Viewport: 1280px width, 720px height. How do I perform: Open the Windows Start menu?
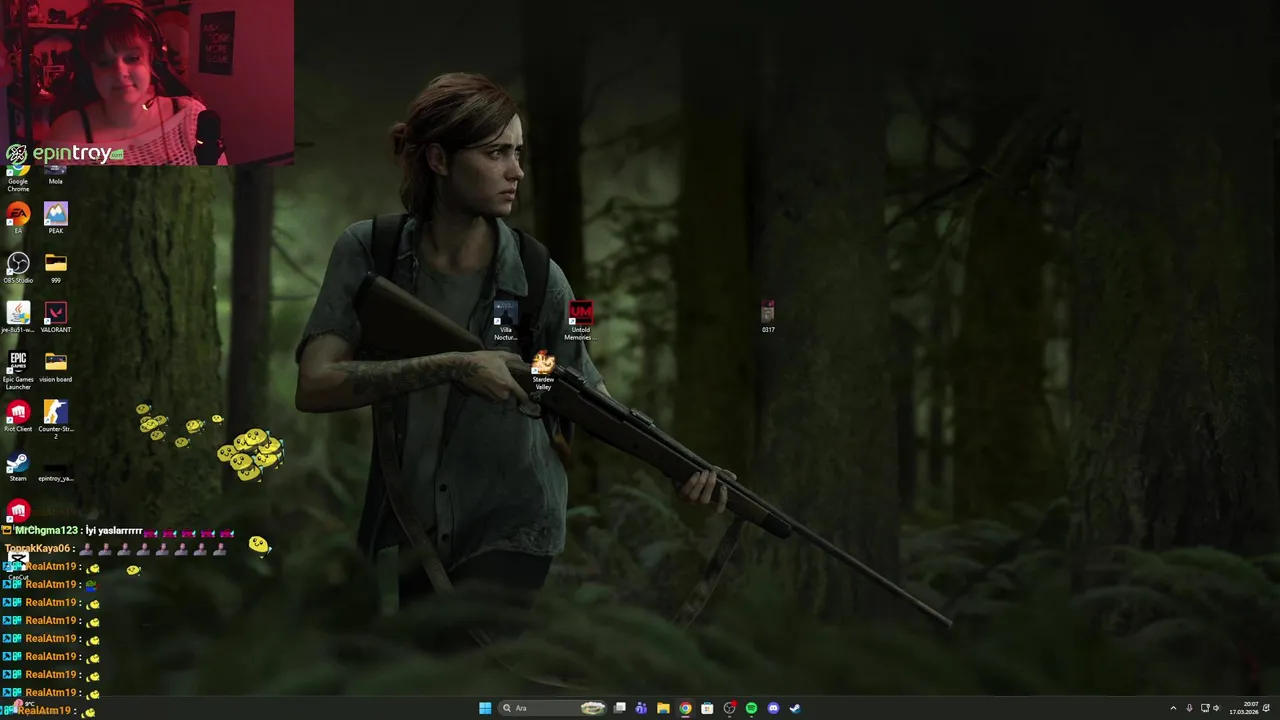[485, 708]
